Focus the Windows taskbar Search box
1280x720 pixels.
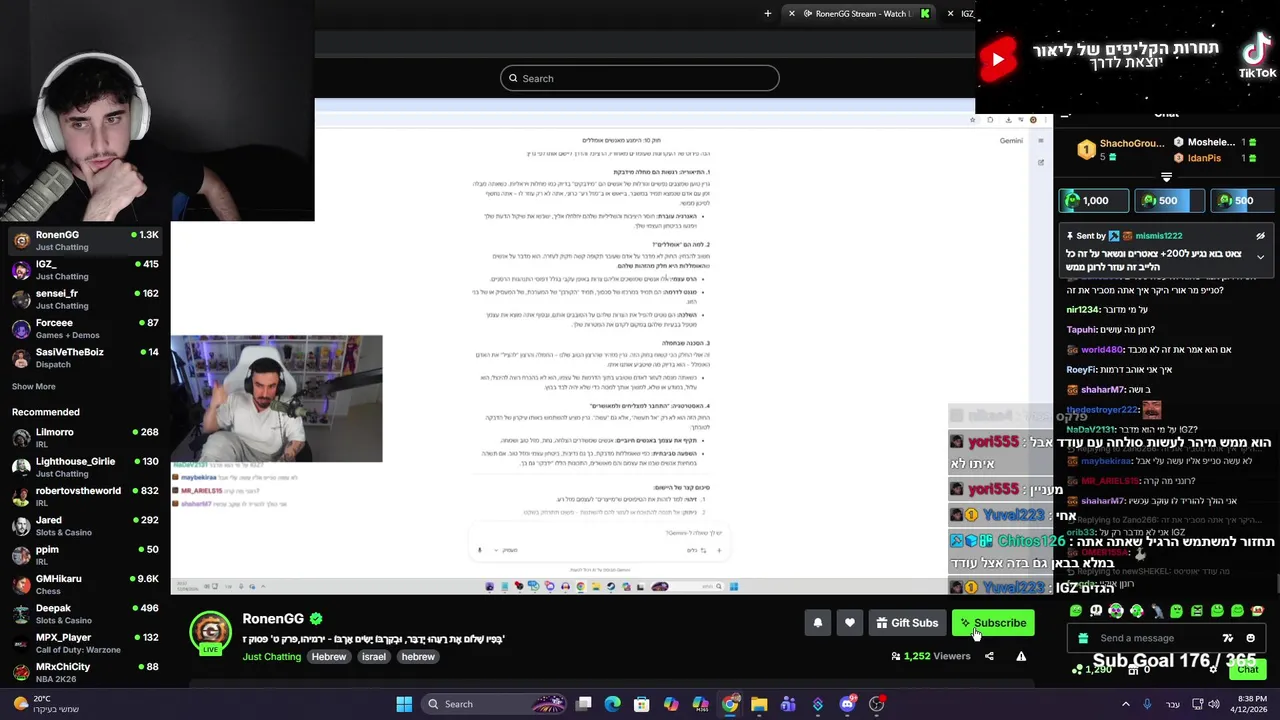pos(493,704)
